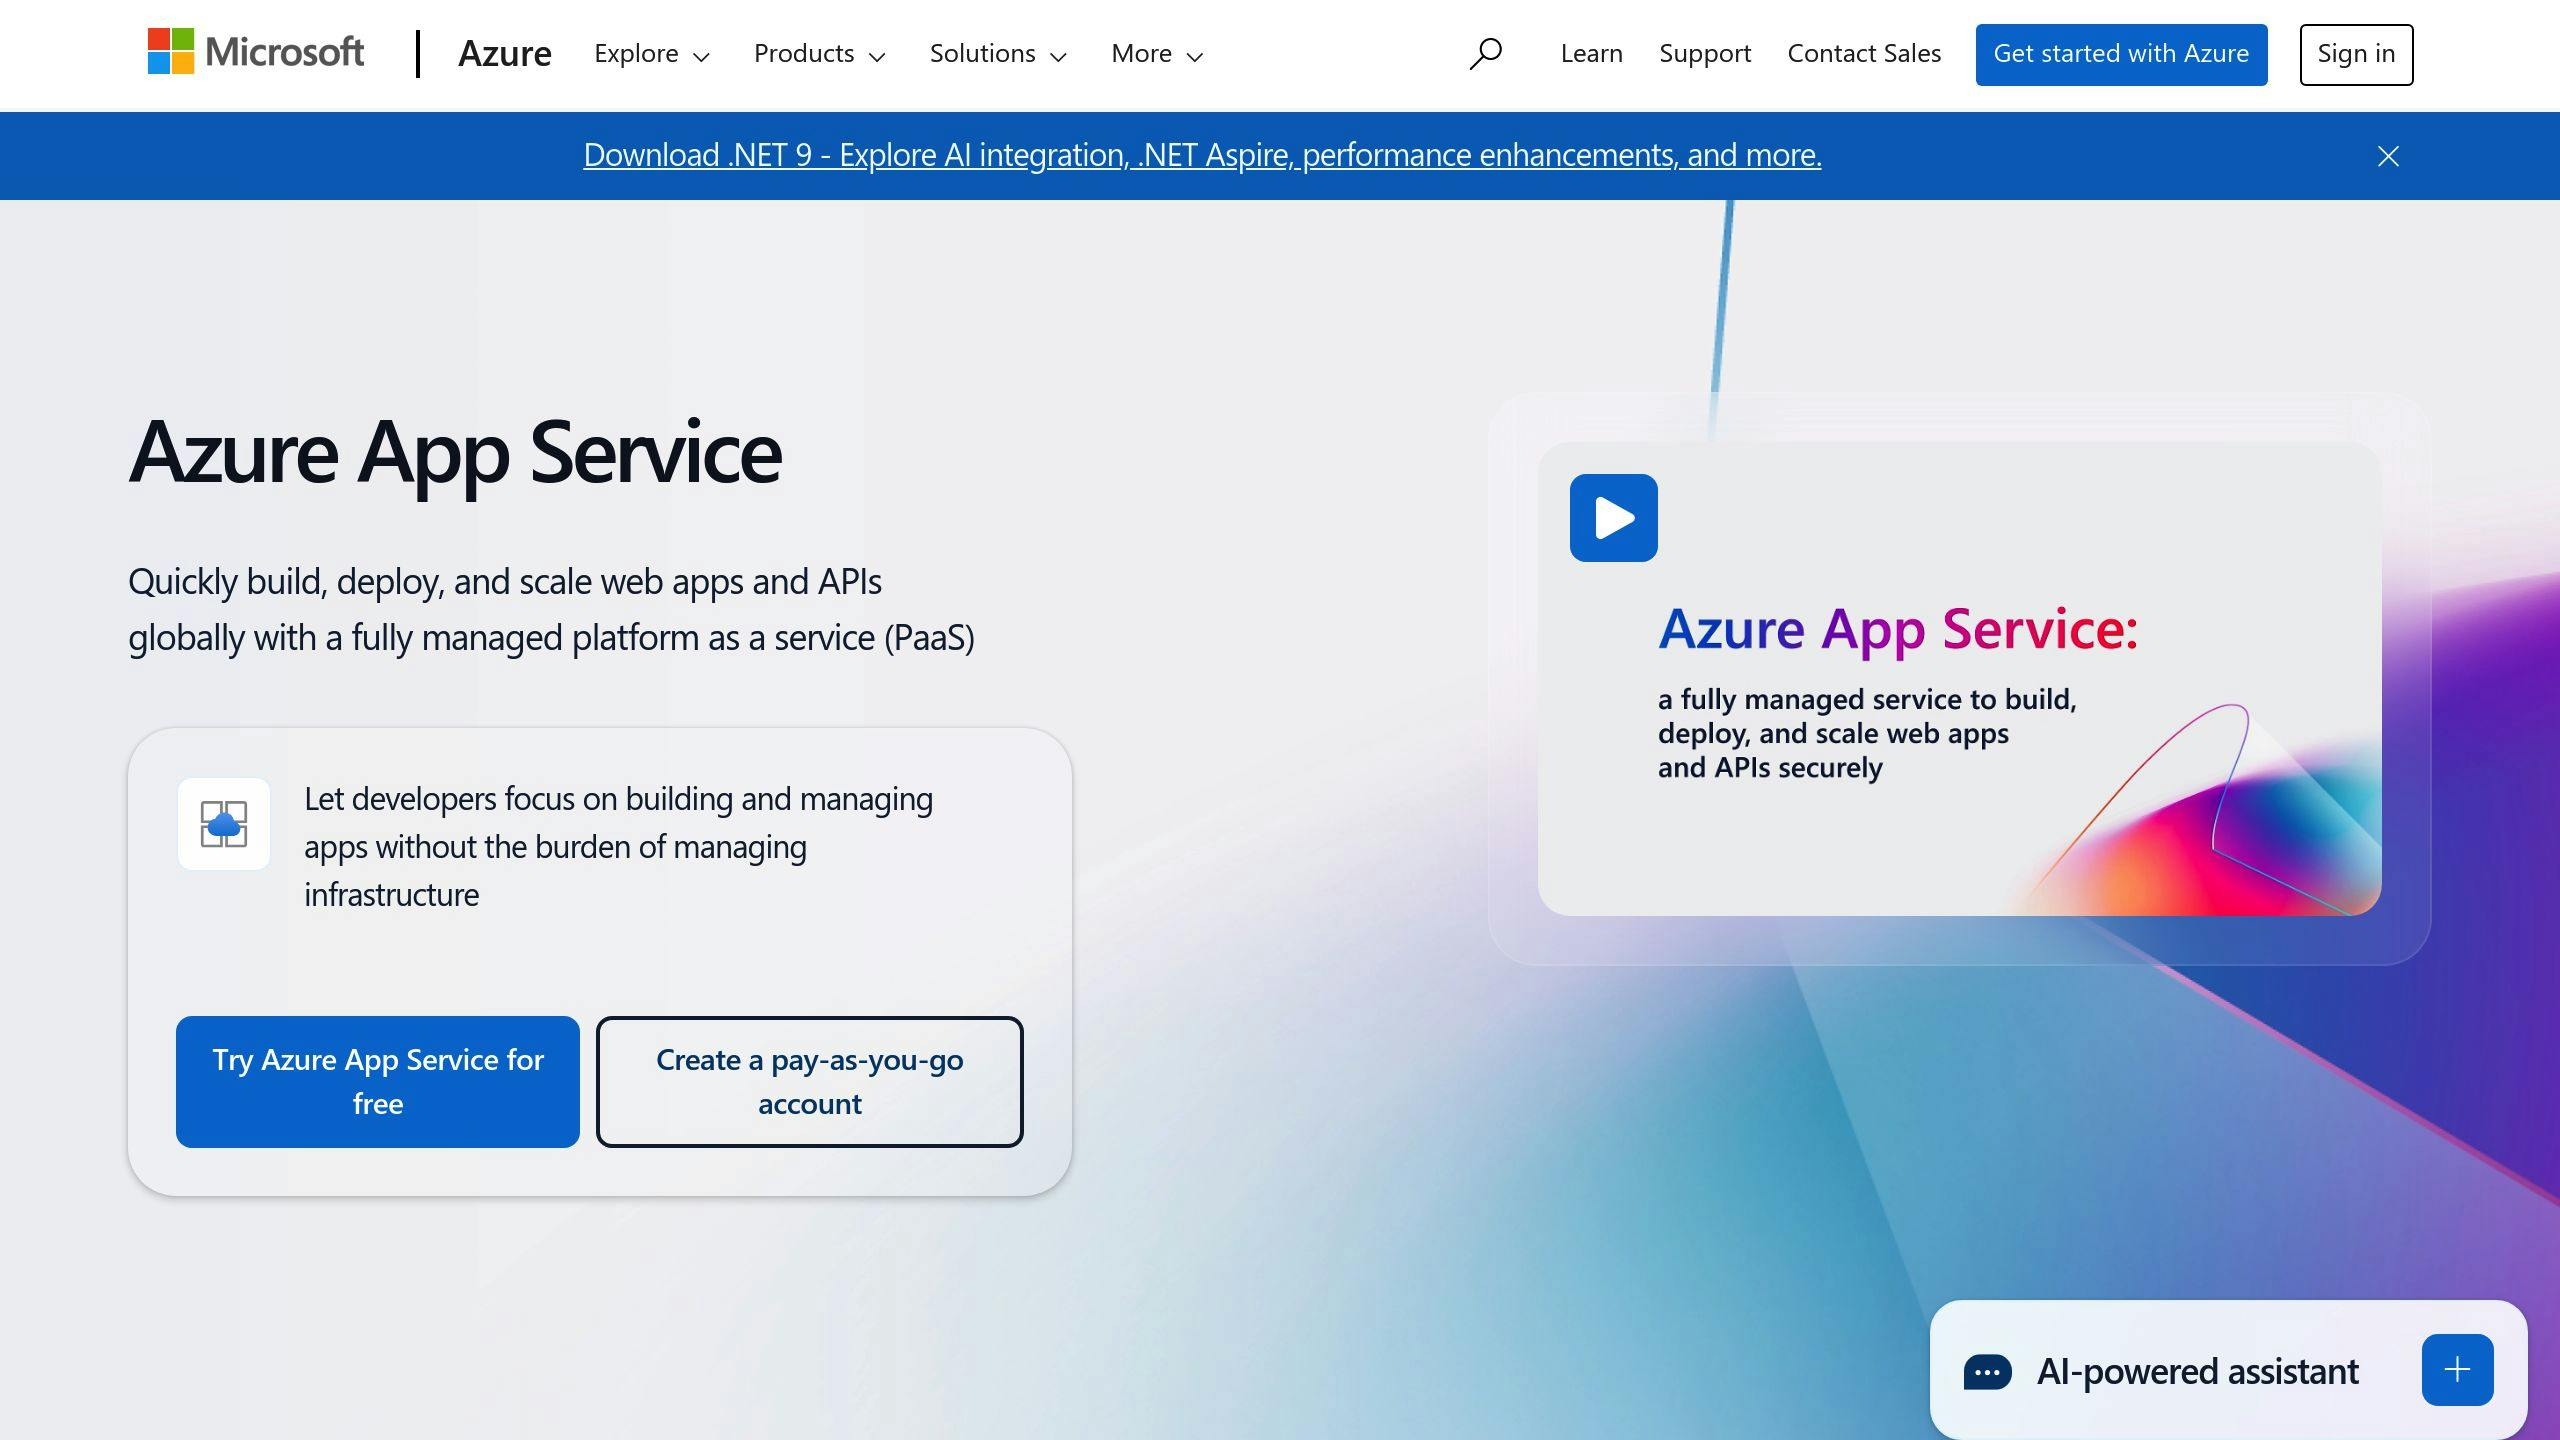This screenshot has width=2560, height=1440.
Task: Open the search magnifier icon
Action: click(x=1485, y=53)
